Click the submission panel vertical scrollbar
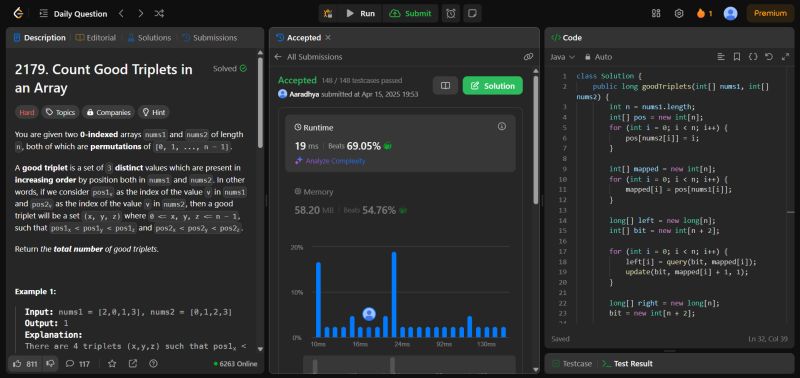 pyautogui.click(x=535, y=140)
